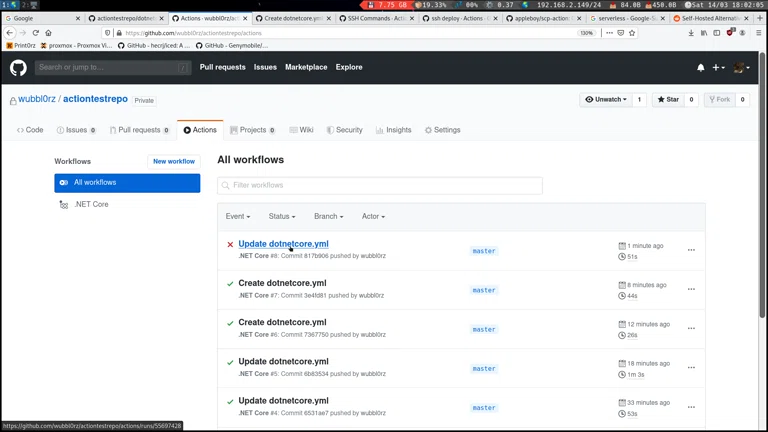768x432 pixels.
Task: Bookmark this page with the star
Action: pos(632,33)
